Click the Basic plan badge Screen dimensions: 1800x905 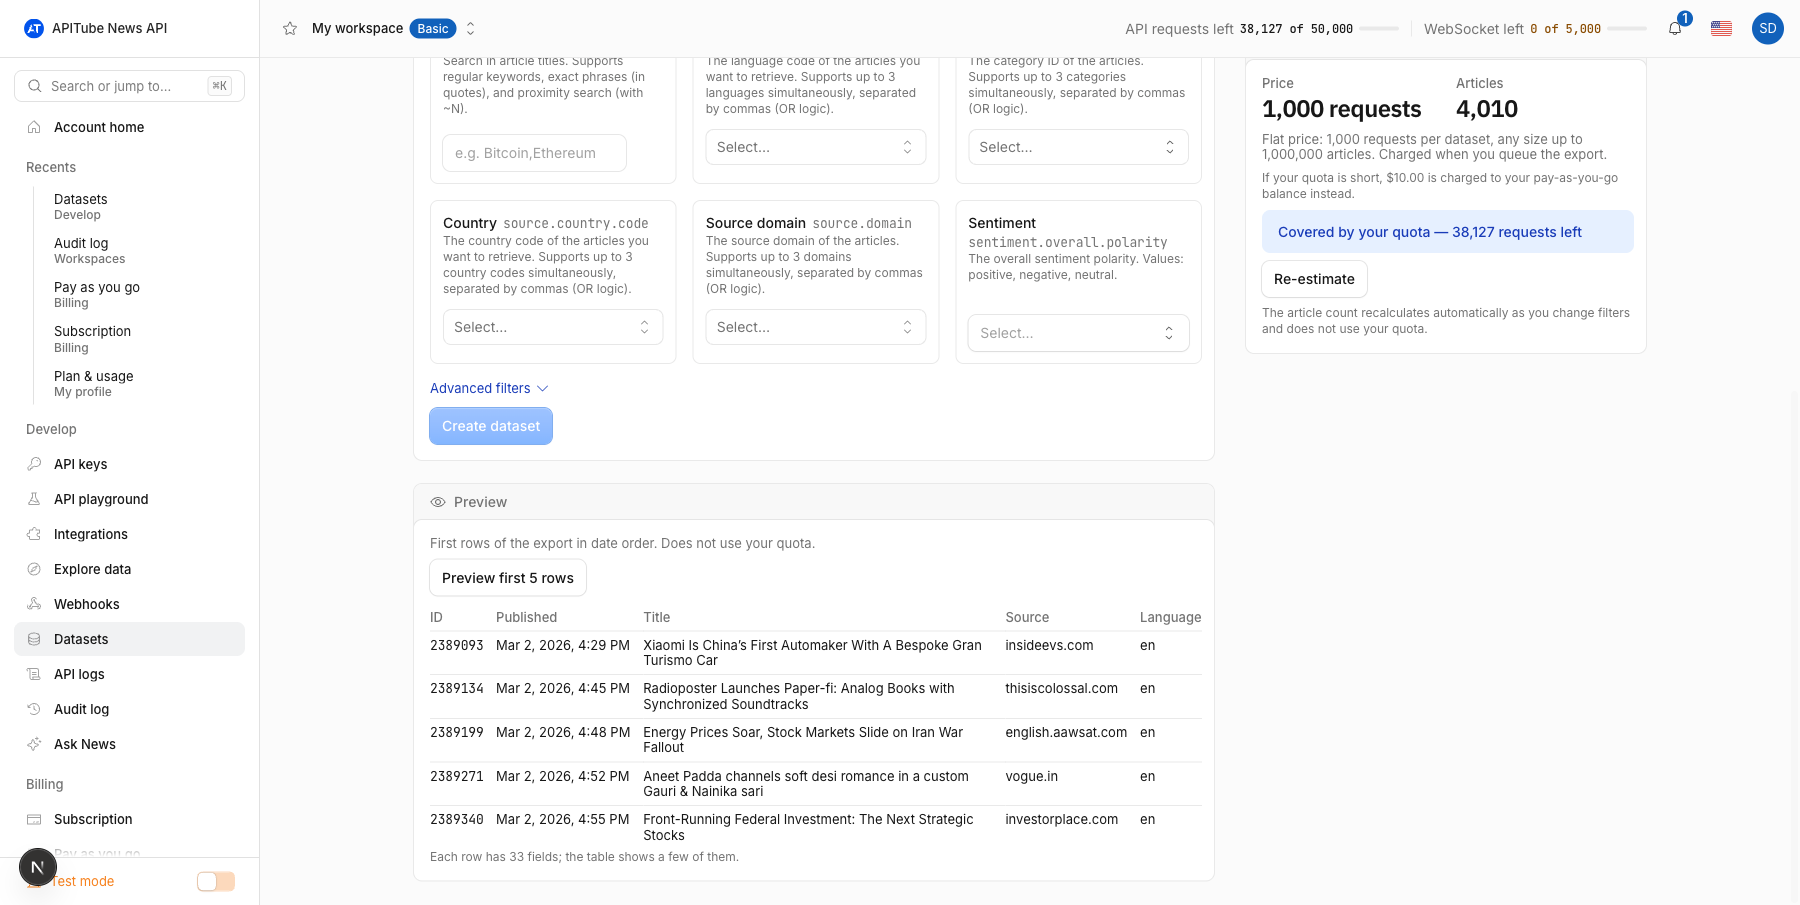point(433,28)
